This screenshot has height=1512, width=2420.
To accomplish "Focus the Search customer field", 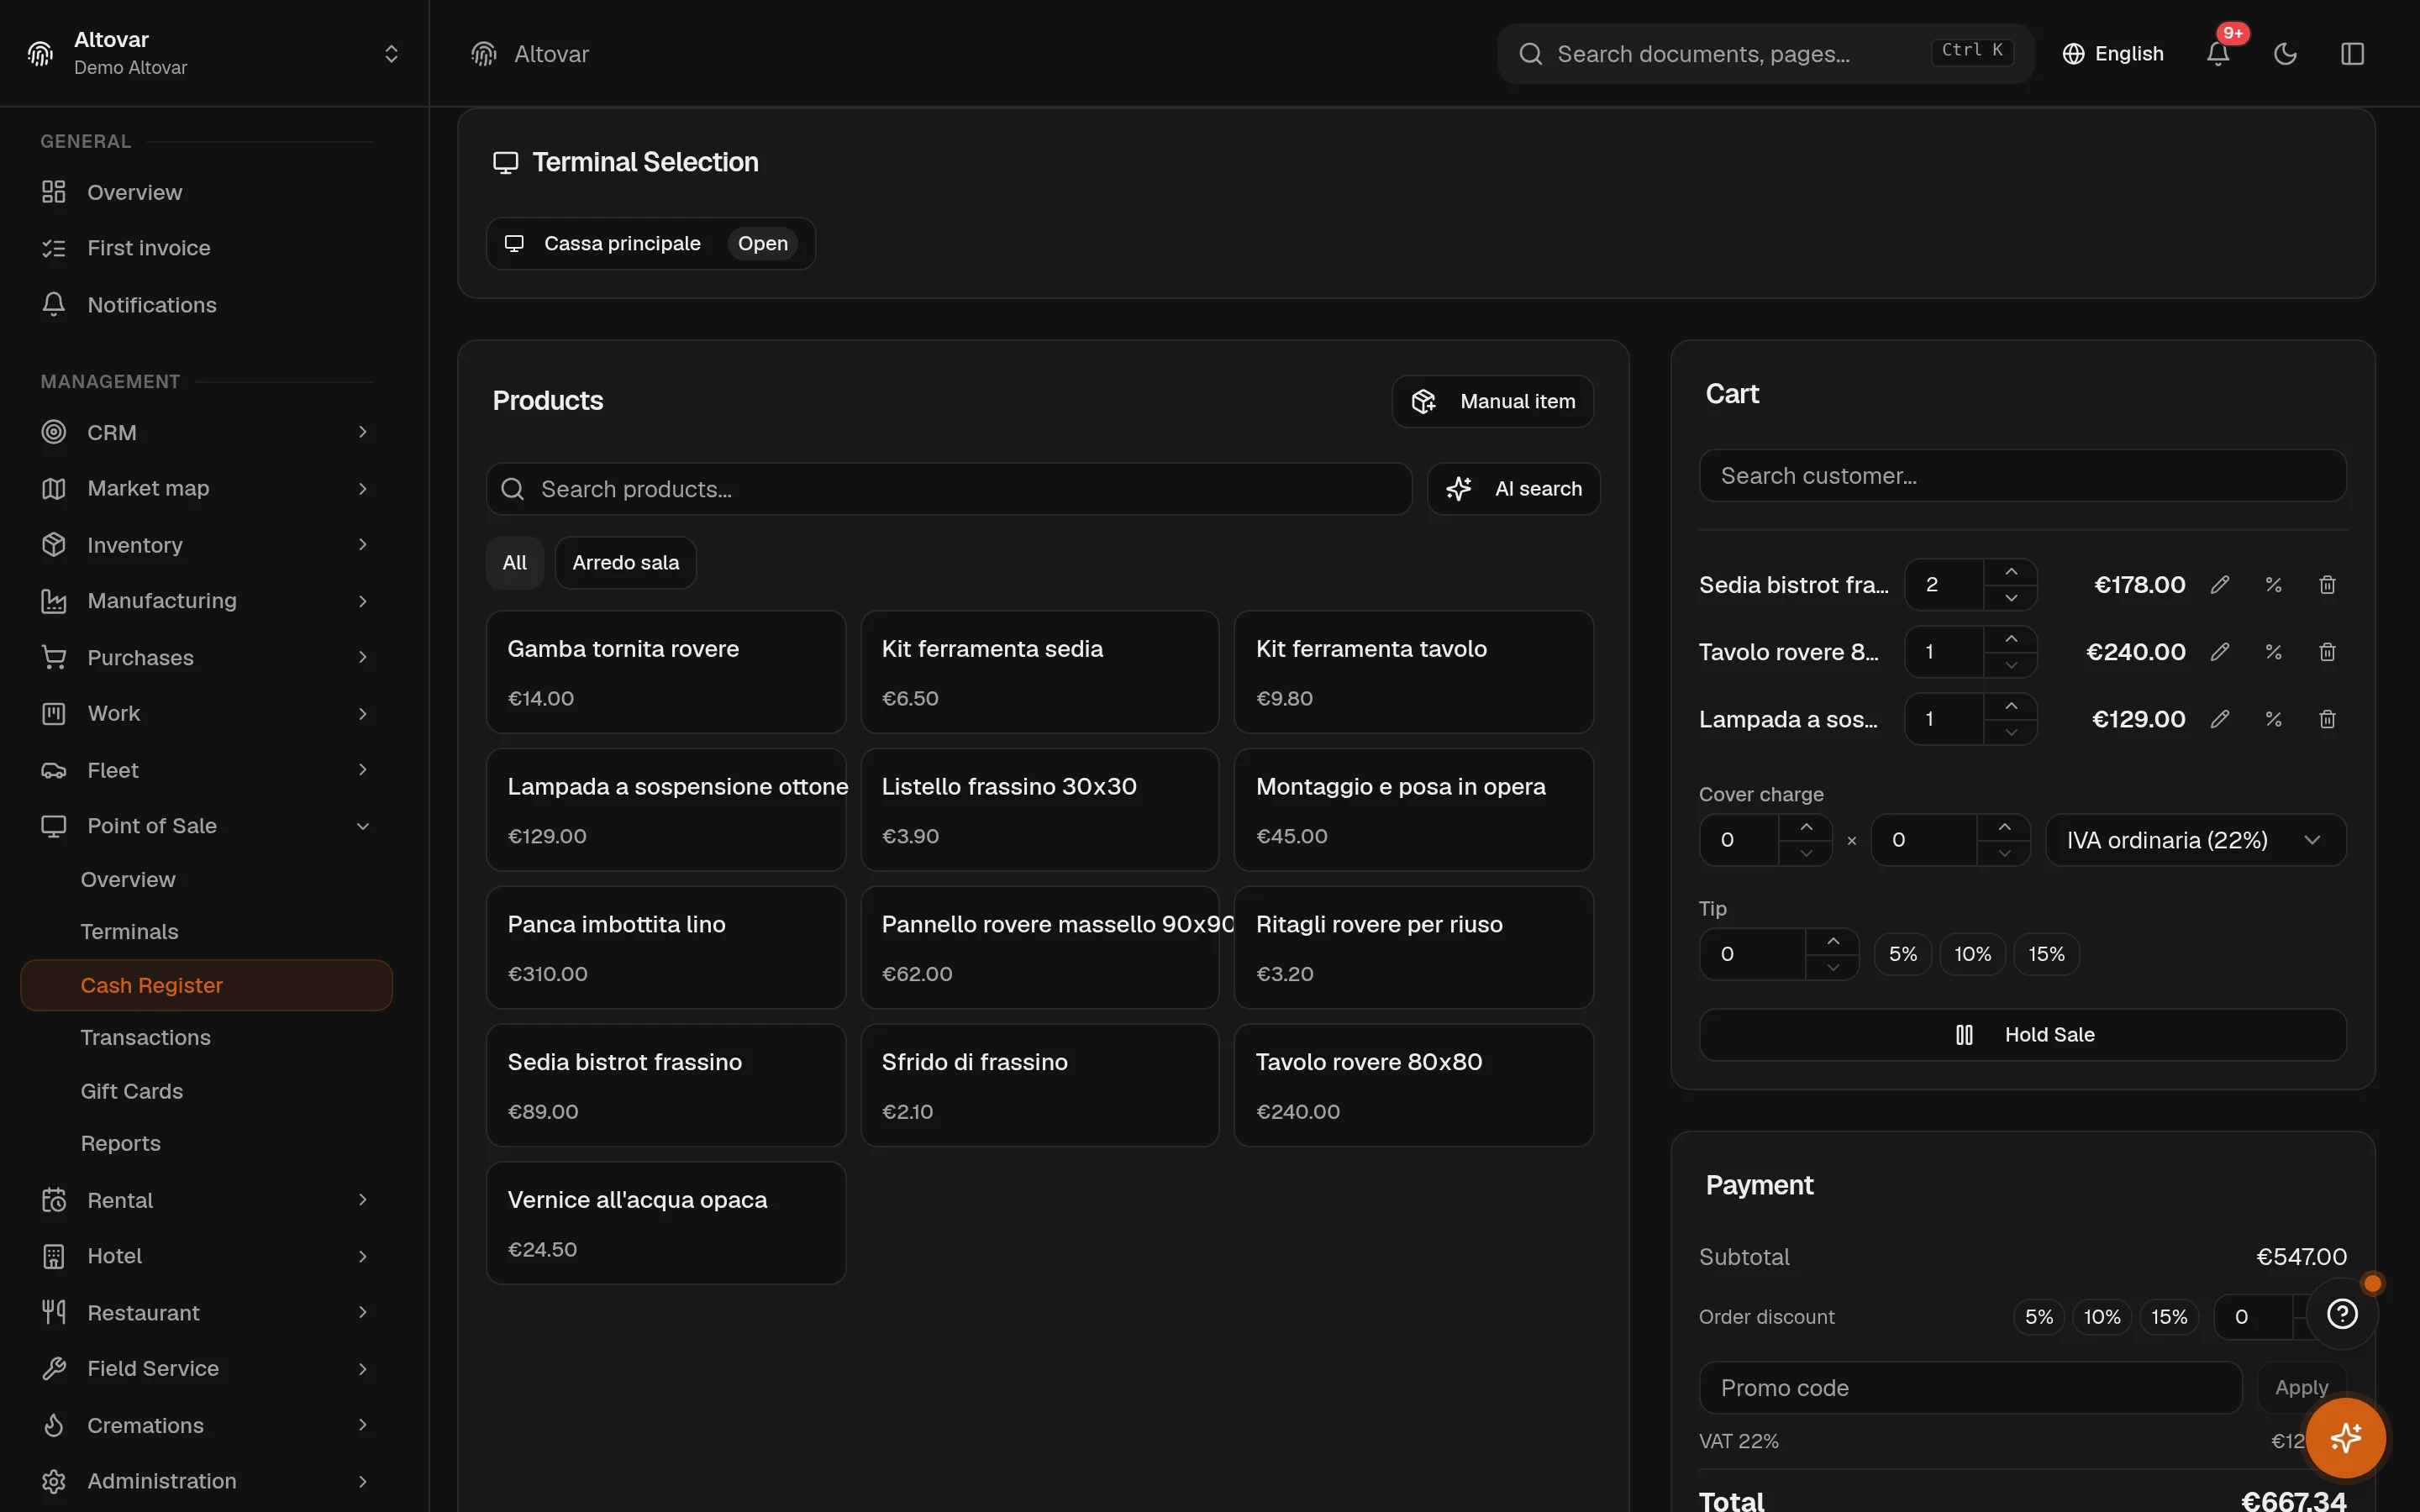I will pyautogui.click(x=2022, y=476).
